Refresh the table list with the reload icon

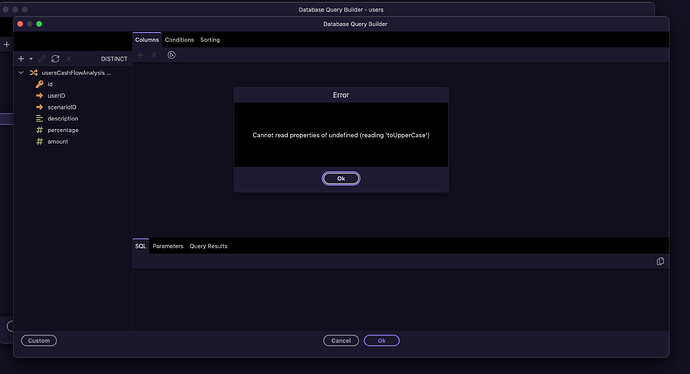(55, 59)
